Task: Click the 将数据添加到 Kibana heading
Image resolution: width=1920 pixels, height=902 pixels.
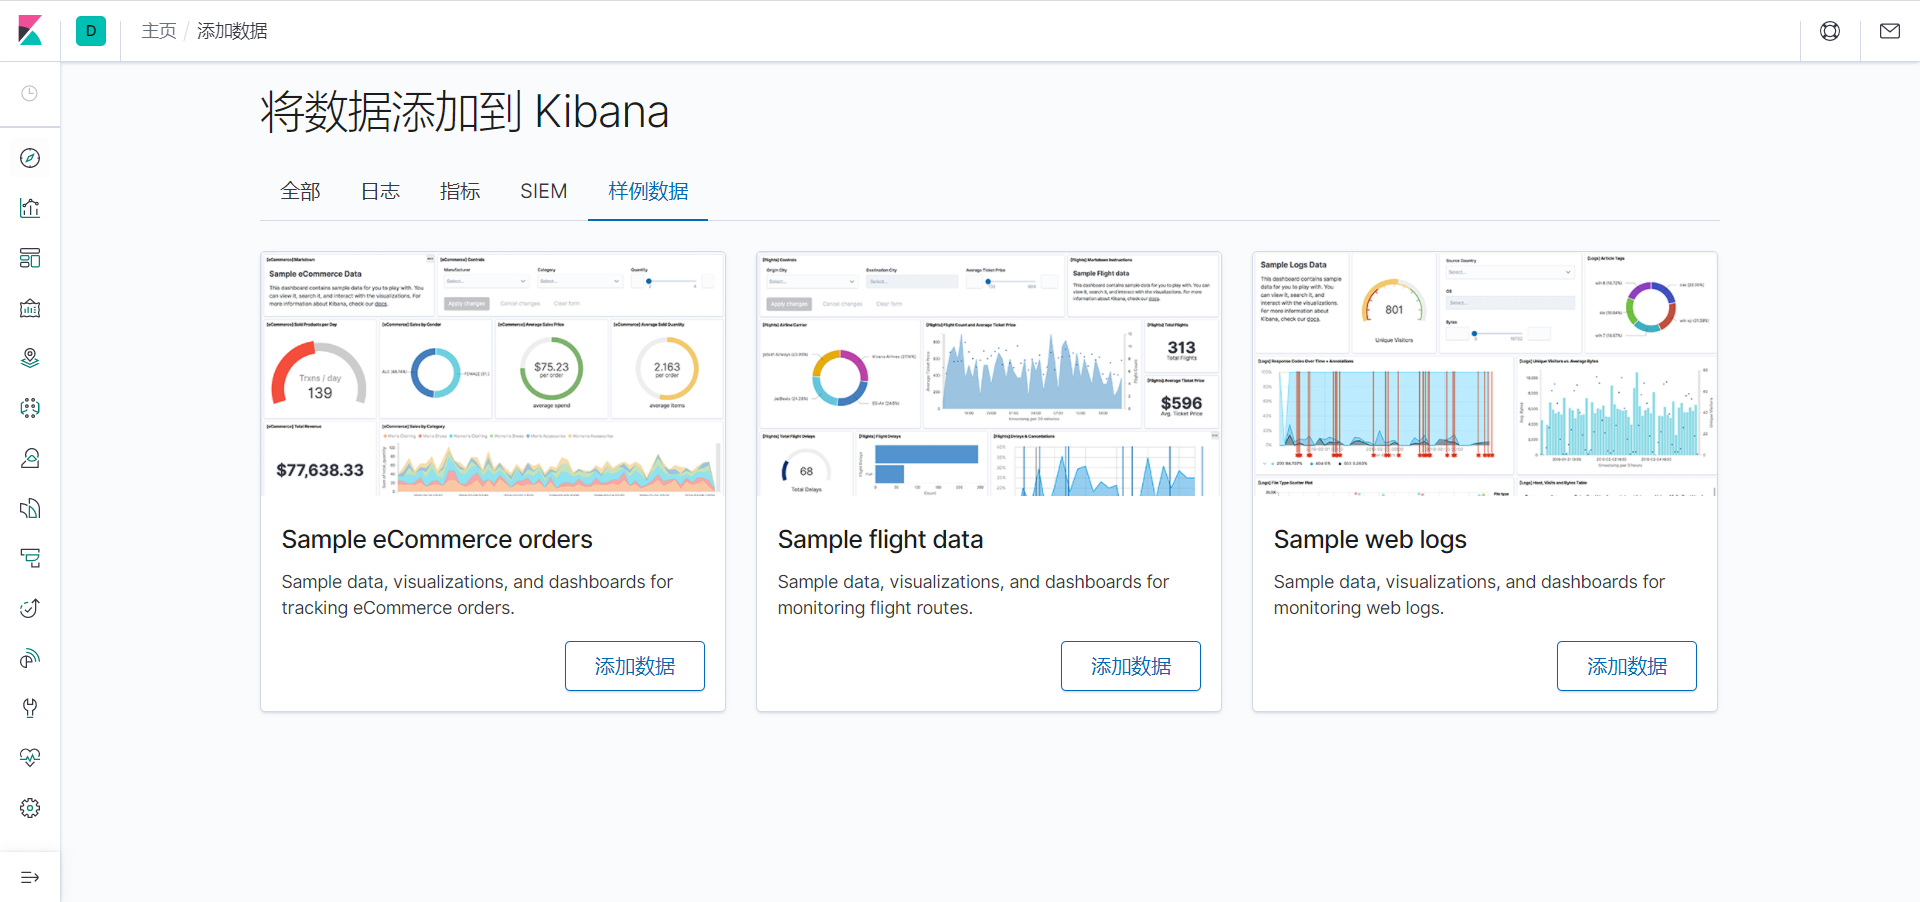Action: click(465, 111)
